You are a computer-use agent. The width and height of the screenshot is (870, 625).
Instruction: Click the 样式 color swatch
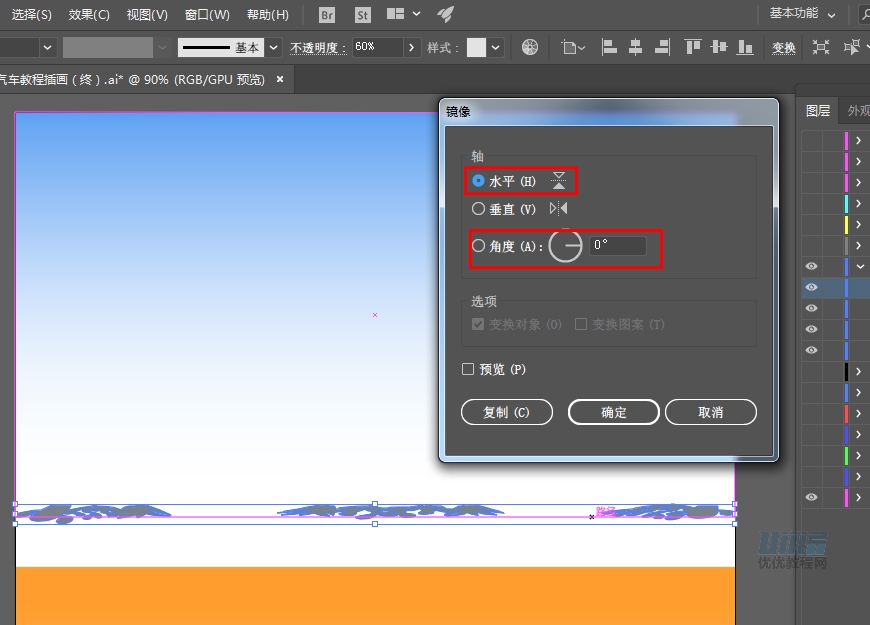tap(477, 47)
